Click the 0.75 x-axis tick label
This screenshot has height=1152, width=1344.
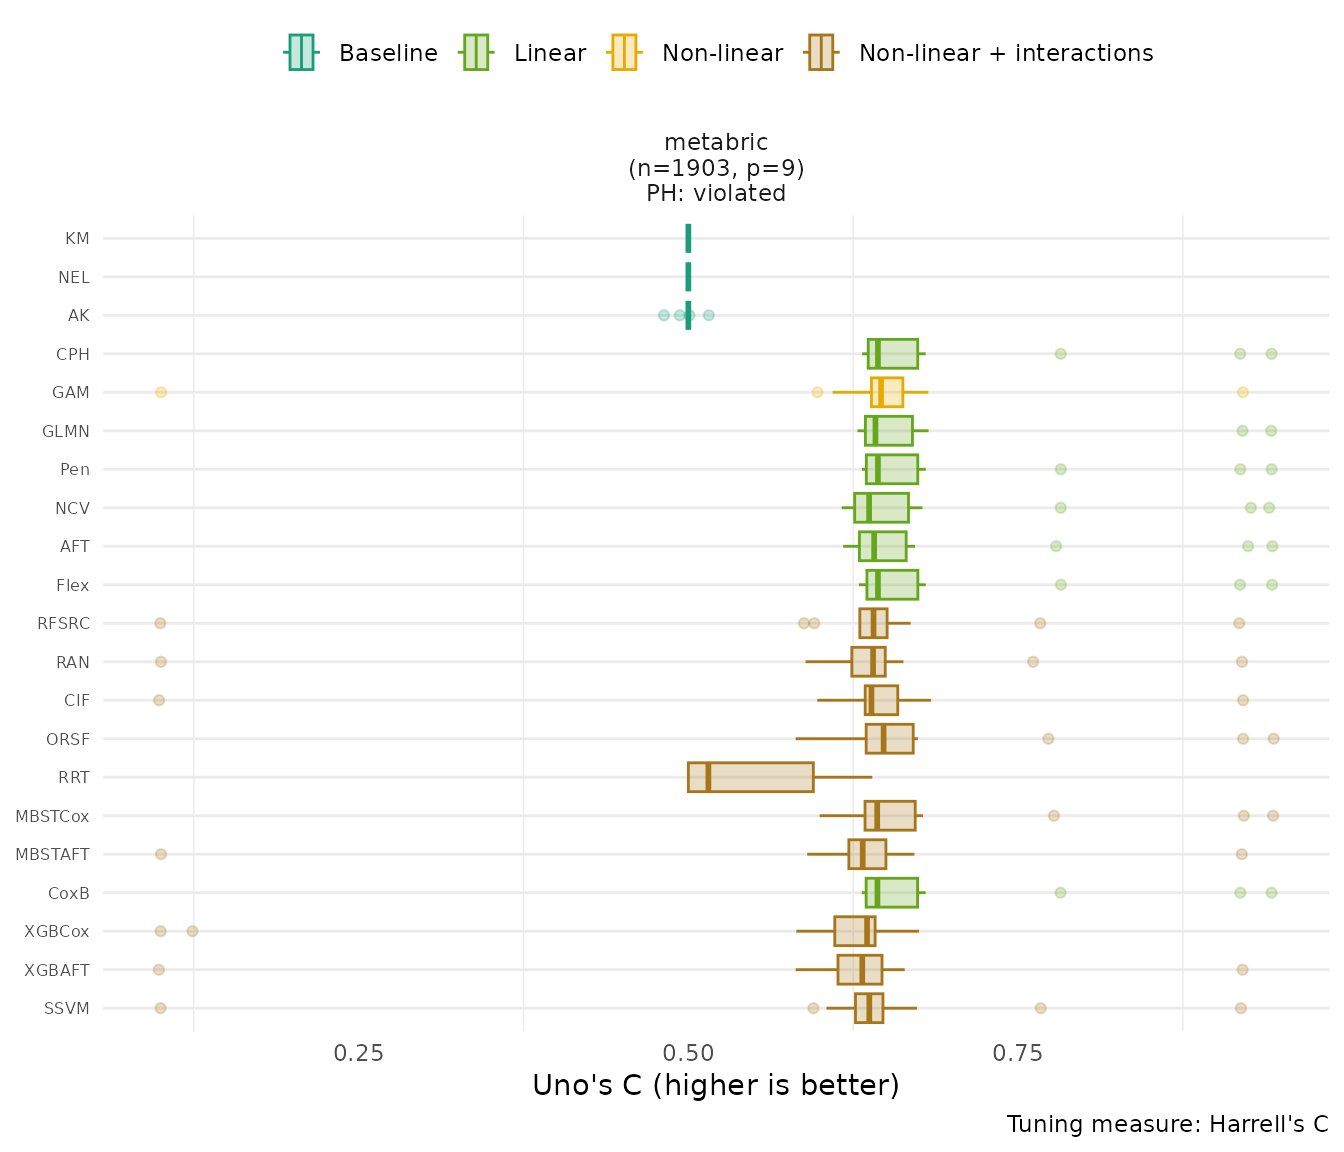click(1018, 1053)
